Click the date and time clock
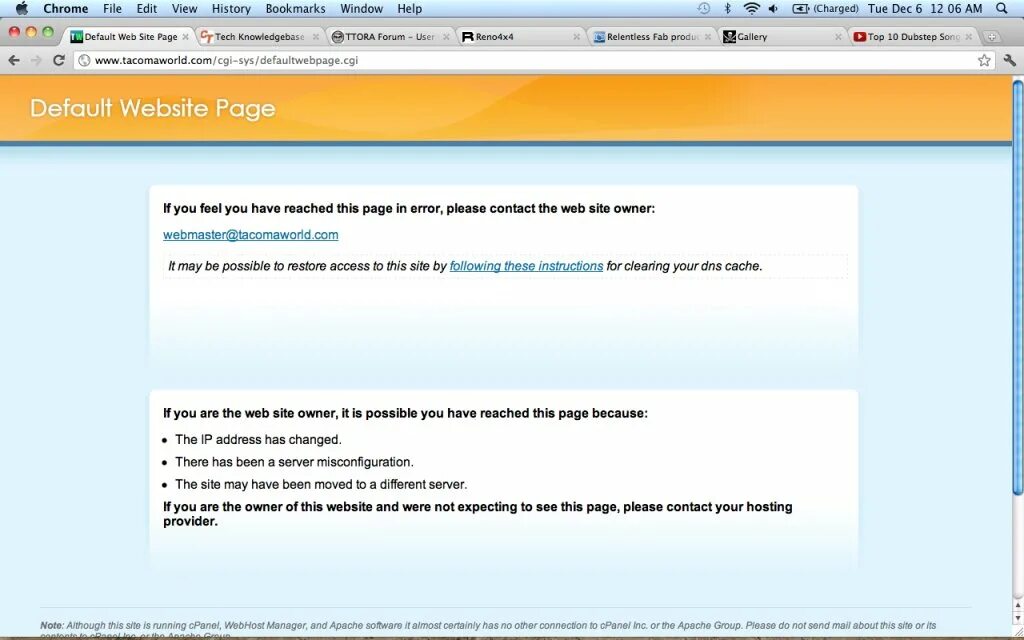Screen dimensions: 1024x640 pos(925,8)
